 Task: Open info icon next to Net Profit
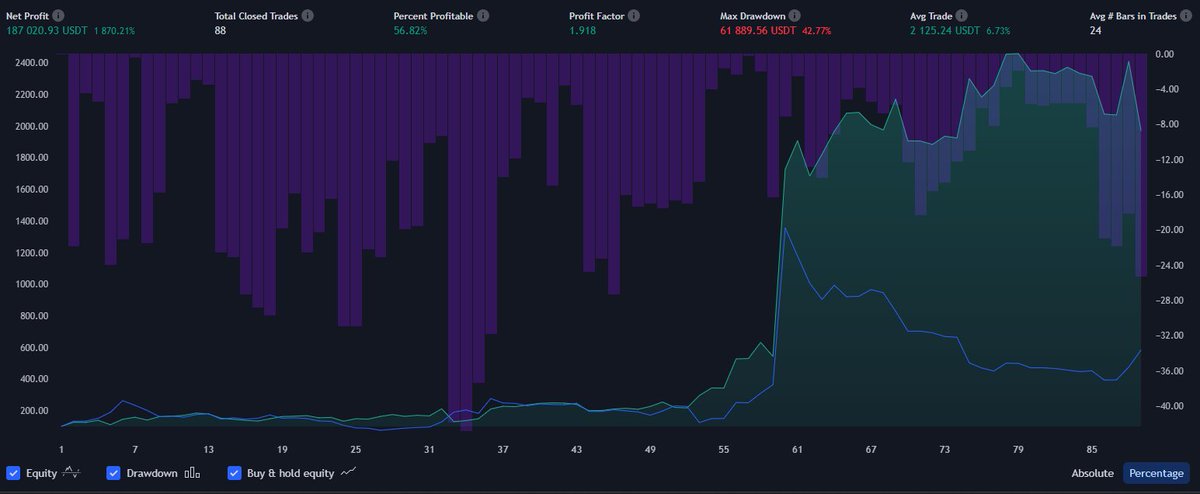pyautogui.click(x=58, y=17)
